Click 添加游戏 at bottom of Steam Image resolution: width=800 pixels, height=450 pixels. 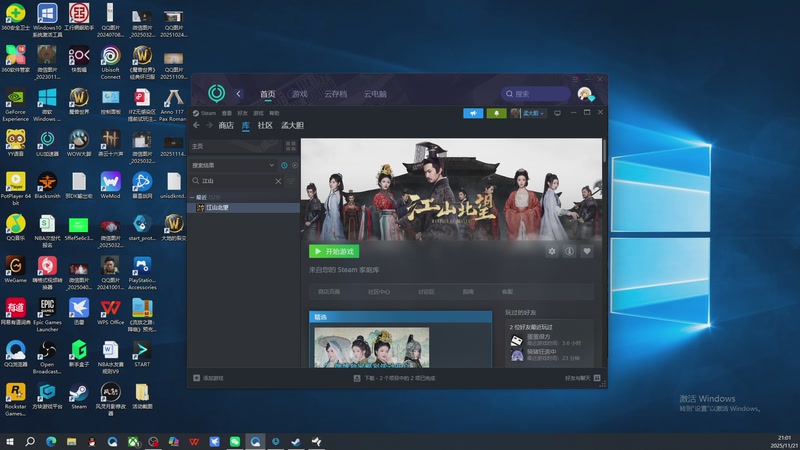point(208,378)
